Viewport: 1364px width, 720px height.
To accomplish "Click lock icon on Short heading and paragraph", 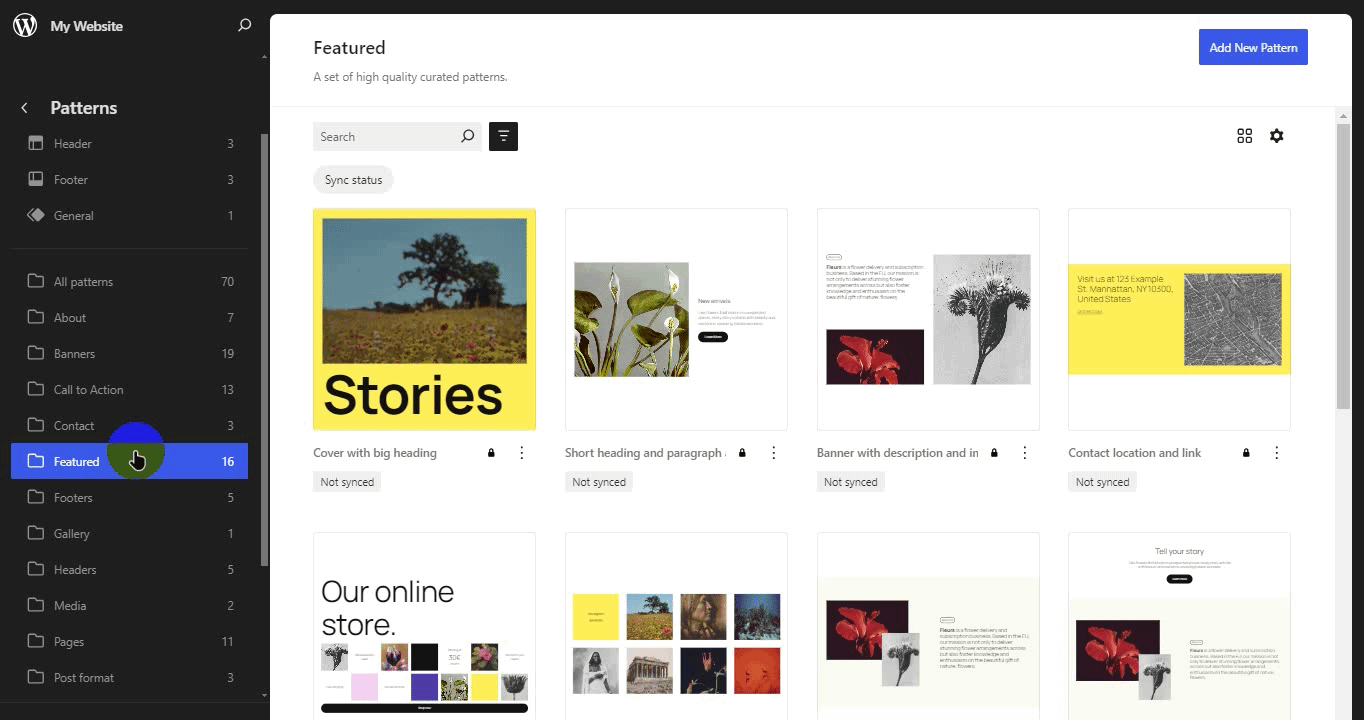I will [742, 453].
